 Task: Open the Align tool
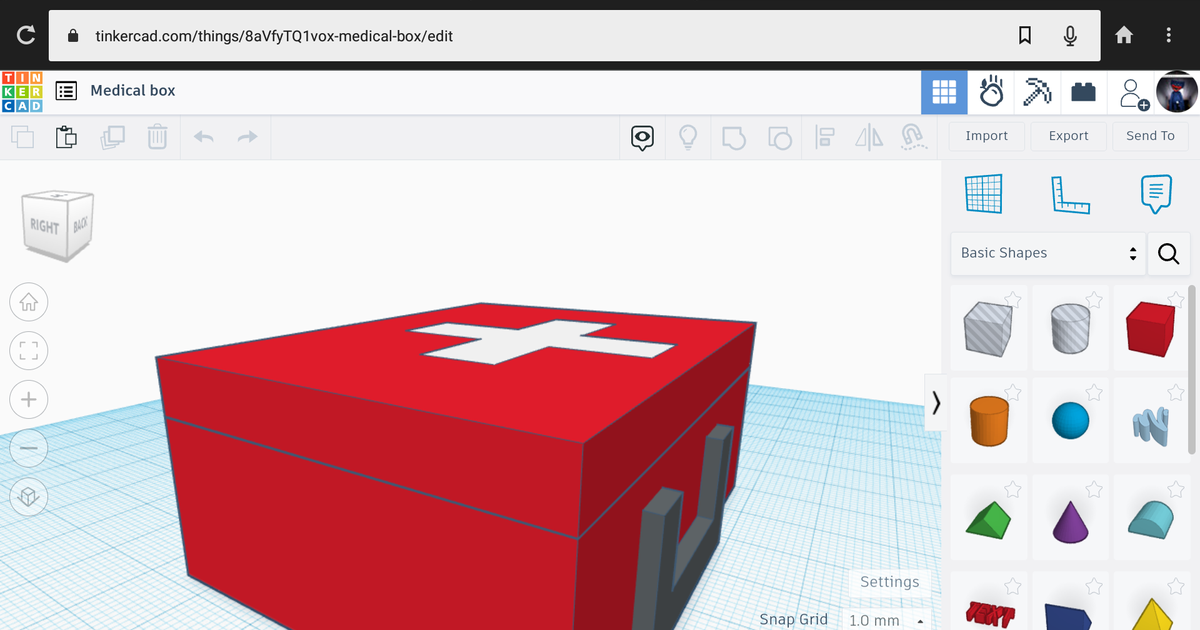tap(824, 136)
